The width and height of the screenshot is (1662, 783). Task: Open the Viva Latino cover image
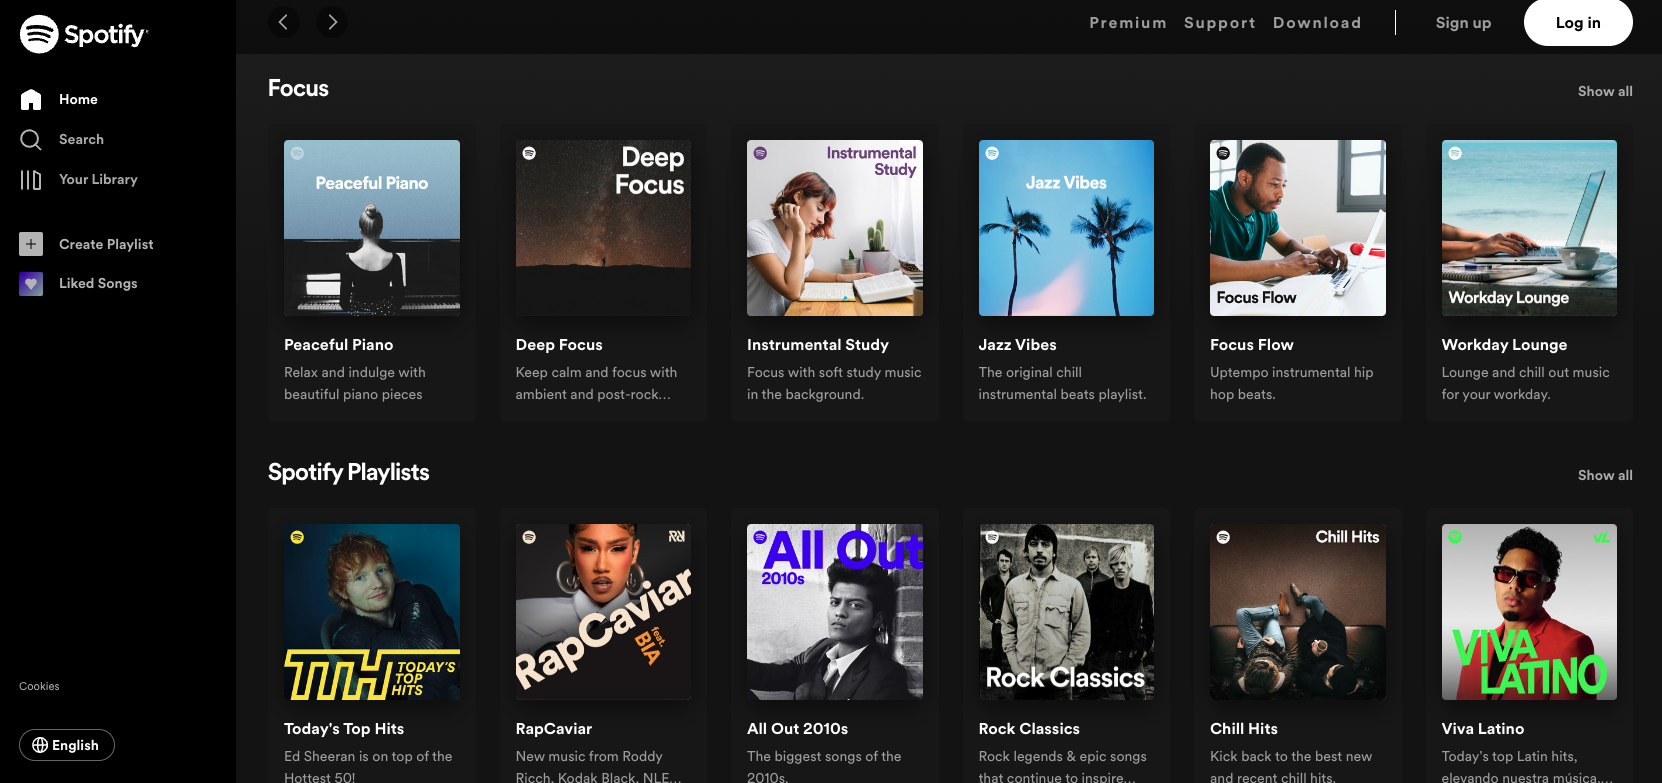pos(1529,612)
